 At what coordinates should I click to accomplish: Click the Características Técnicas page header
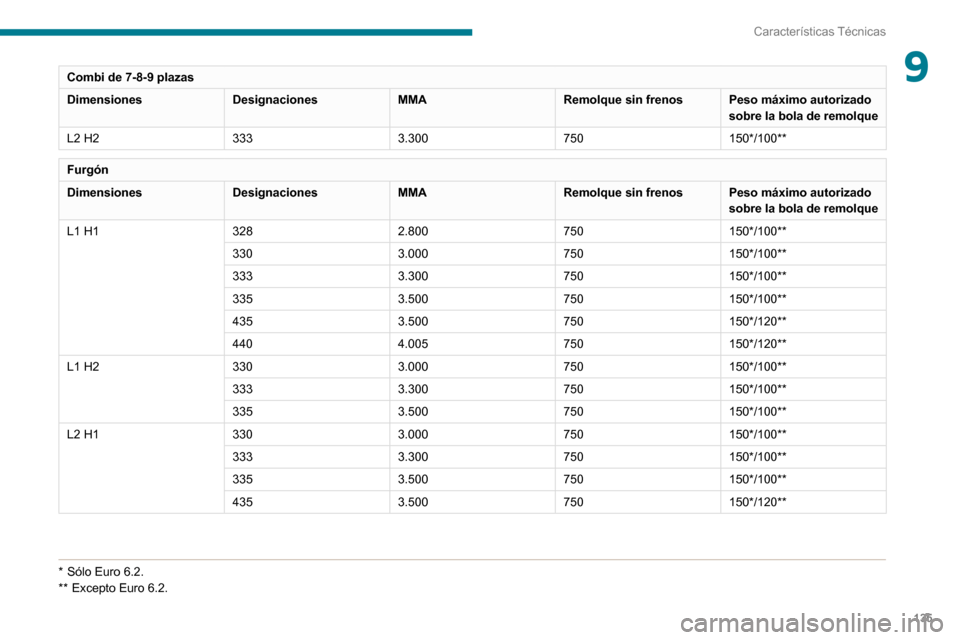820,31
